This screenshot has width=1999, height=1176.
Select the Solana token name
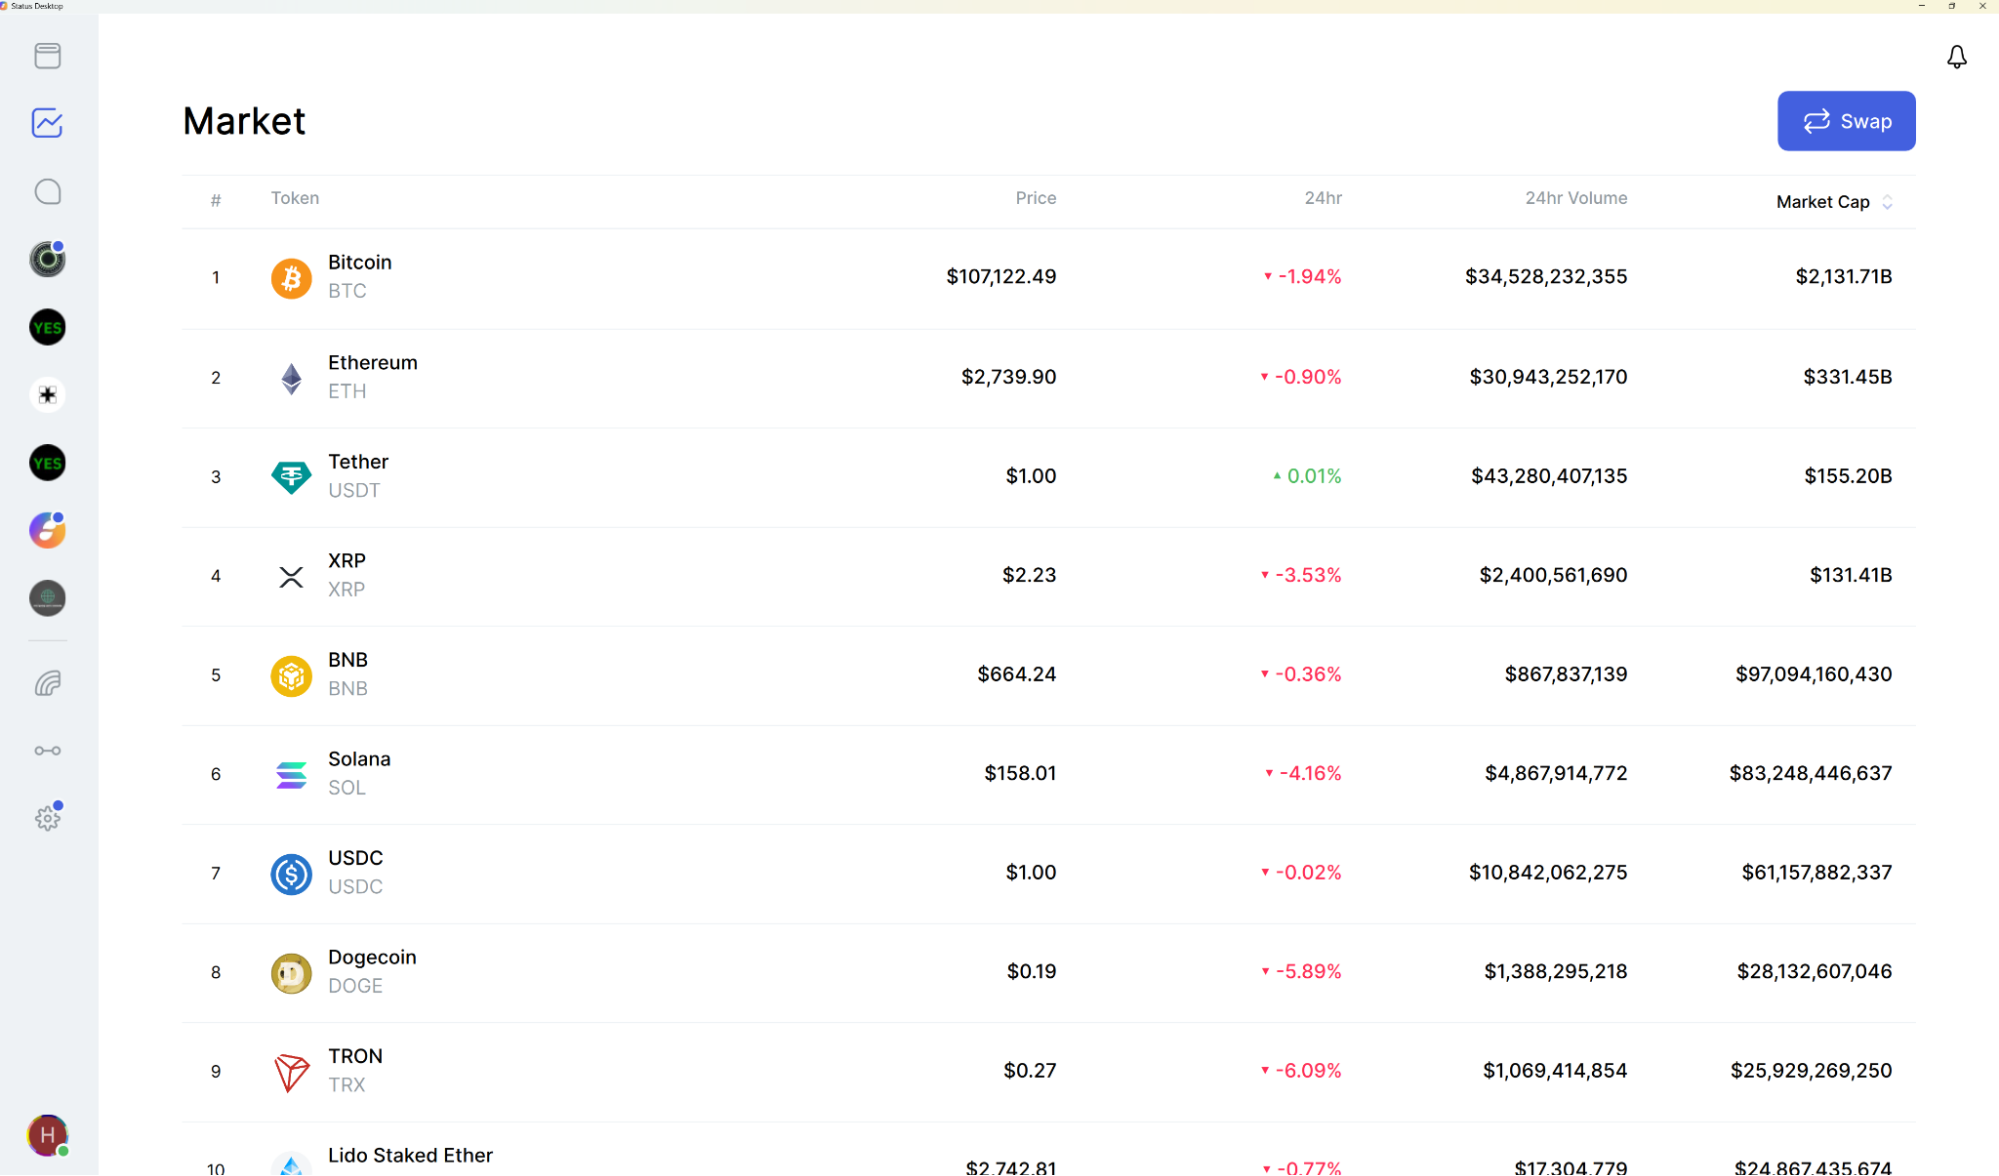pyautogui.click(x=359, y=759)
